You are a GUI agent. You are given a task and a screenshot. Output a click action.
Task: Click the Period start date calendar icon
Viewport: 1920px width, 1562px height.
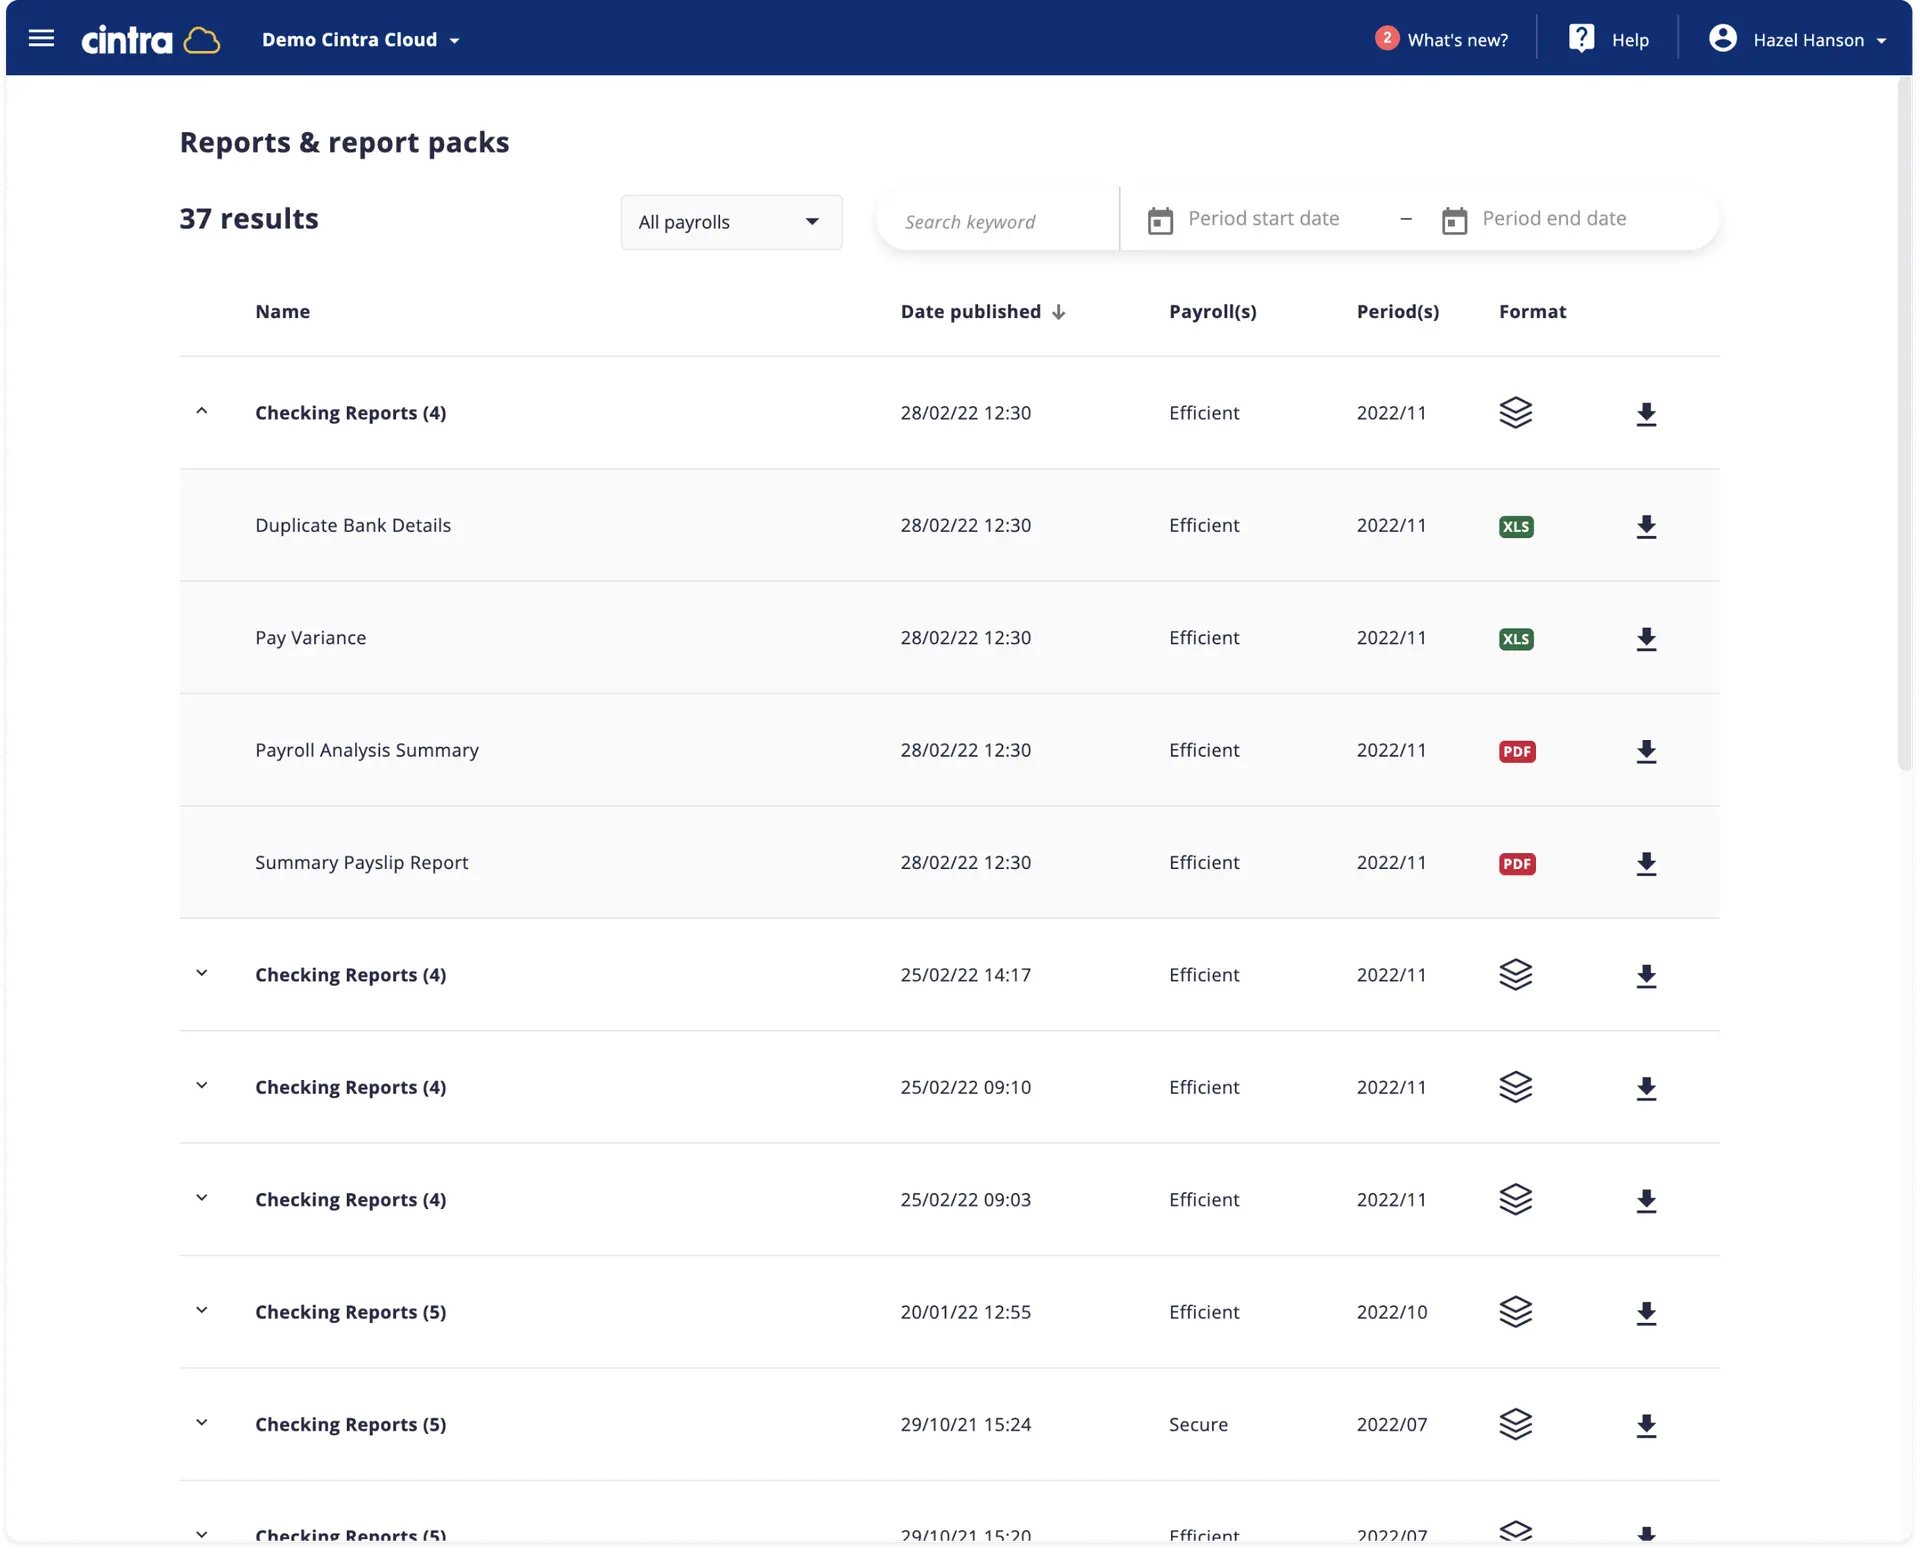1160,221
